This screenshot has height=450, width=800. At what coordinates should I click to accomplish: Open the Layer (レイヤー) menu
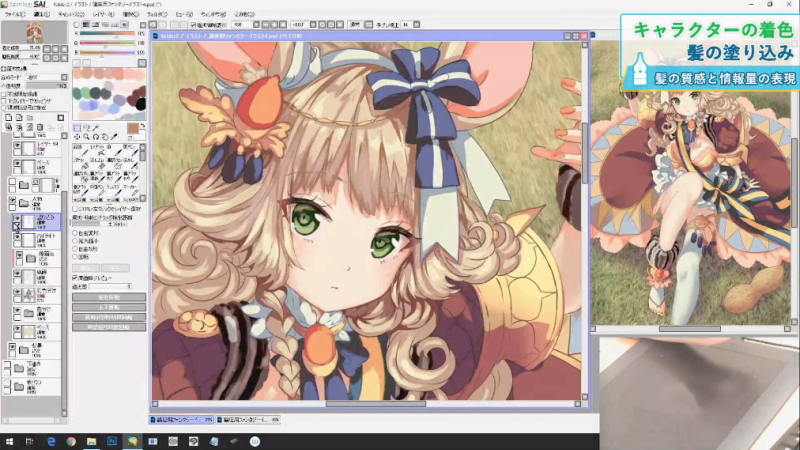pos(104,14)
